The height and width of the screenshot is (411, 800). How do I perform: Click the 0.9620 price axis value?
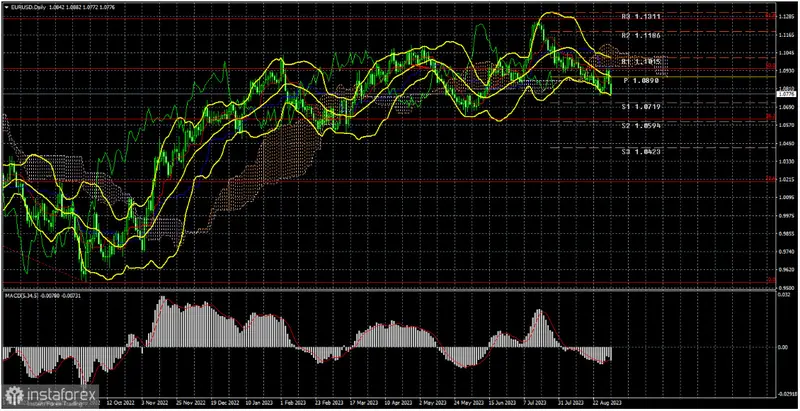click(788, 269)
